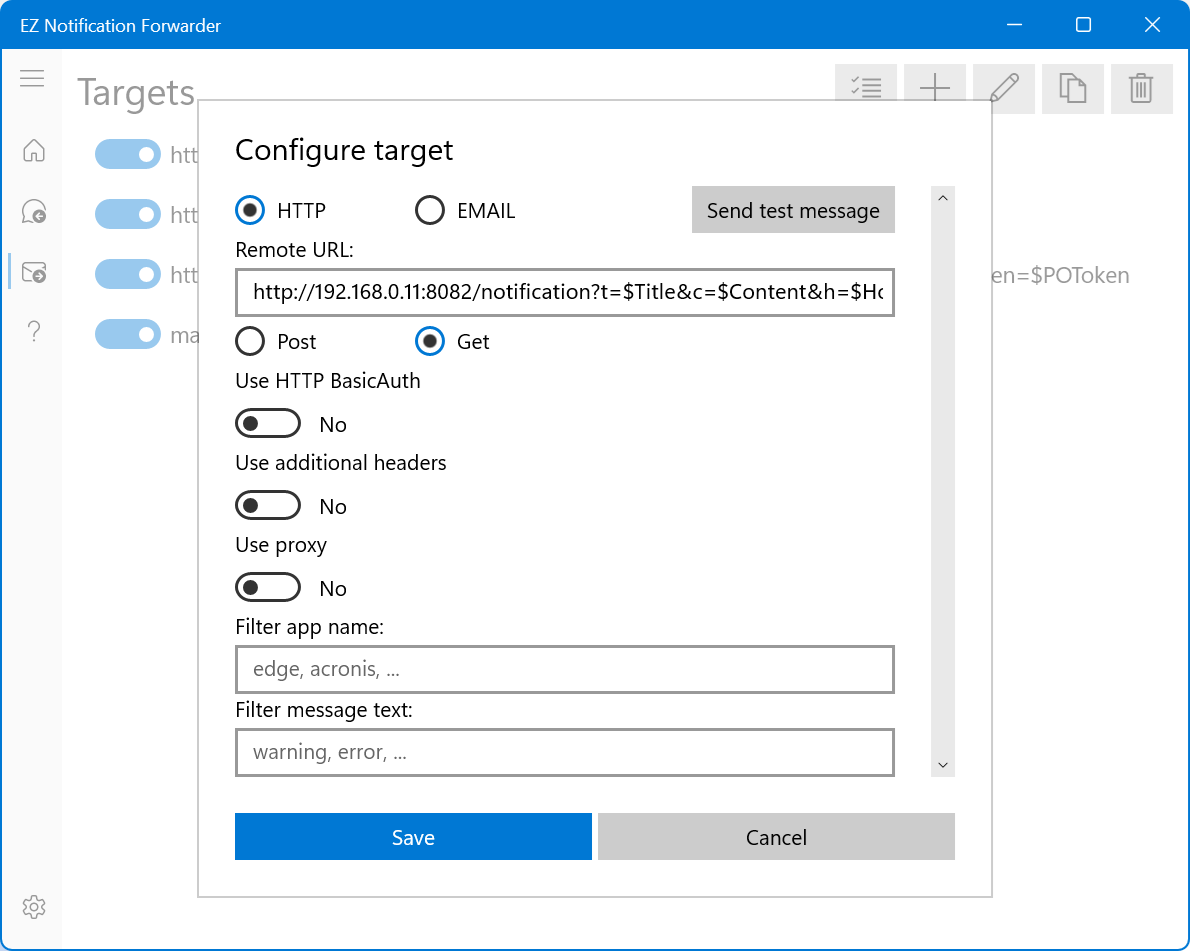Disable the fourth target toggle labeled 'ma'

[x=128, y=334]
